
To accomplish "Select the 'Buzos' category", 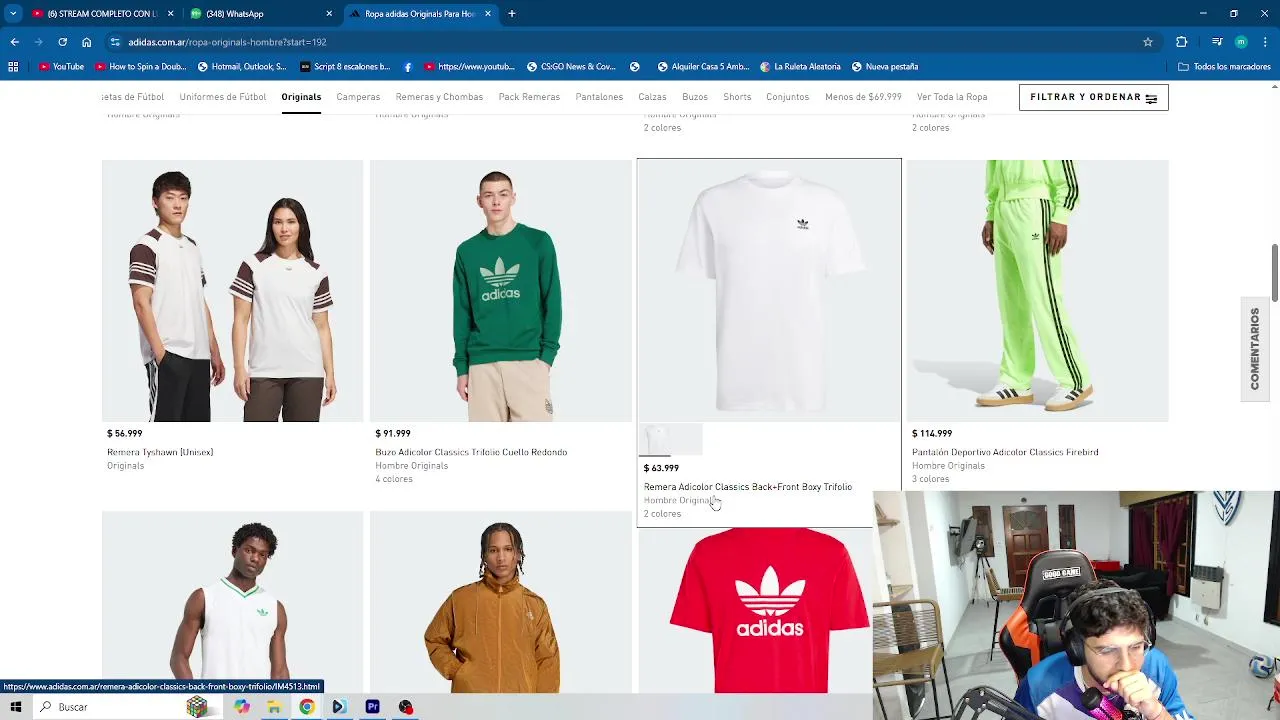I will pos(695,97).
